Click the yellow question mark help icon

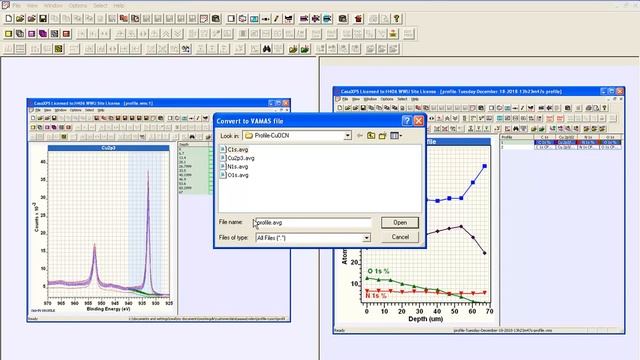(x=396, y=19)
